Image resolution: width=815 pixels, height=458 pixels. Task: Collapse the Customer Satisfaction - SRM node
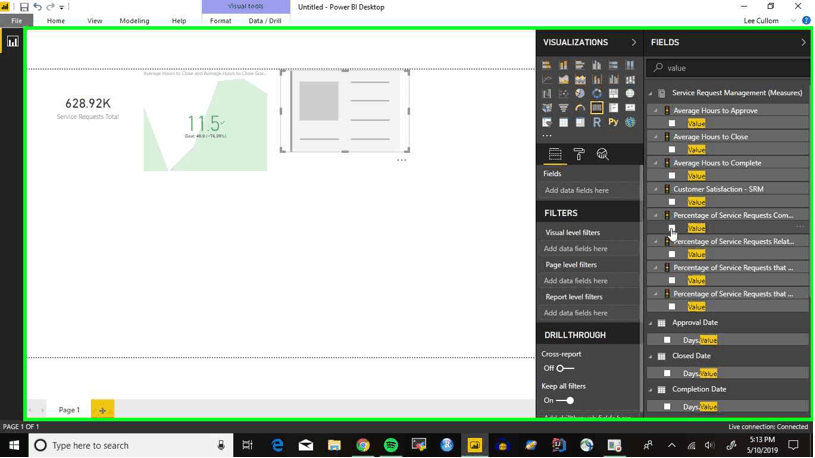[656, 189]
